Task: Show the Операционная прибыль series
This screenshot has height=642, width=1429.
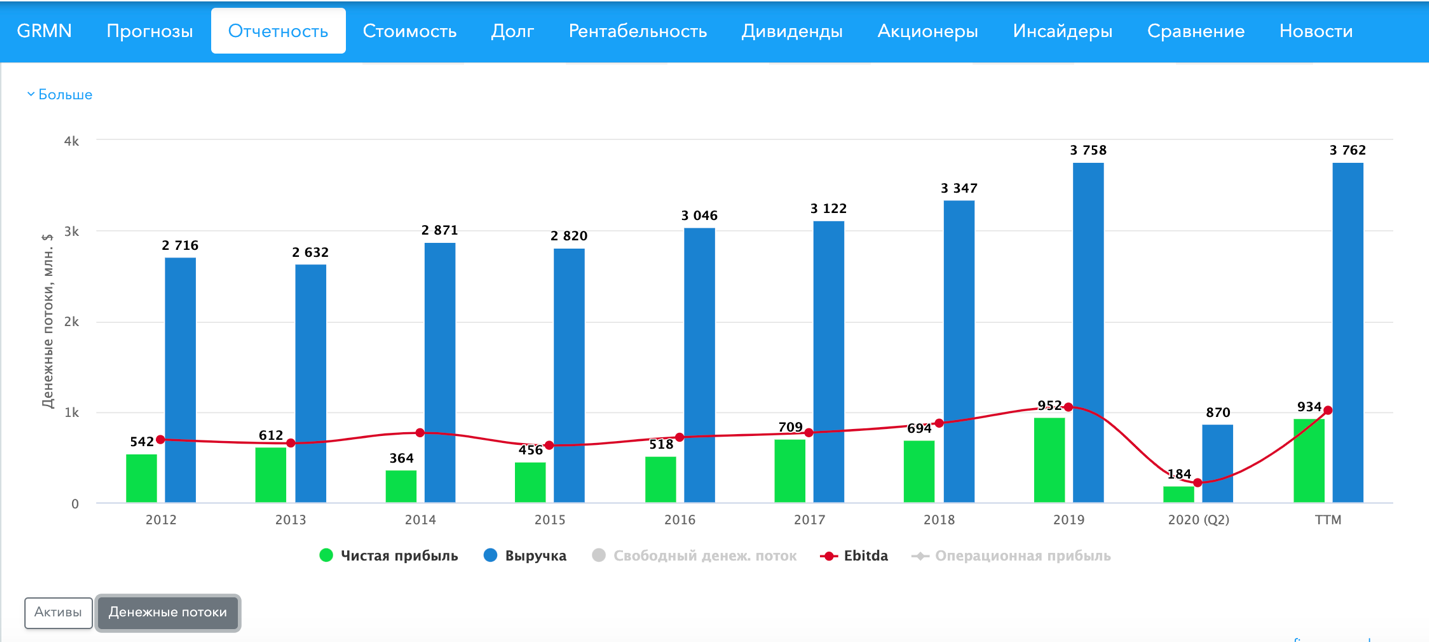Action: (x=1011, y=556)
